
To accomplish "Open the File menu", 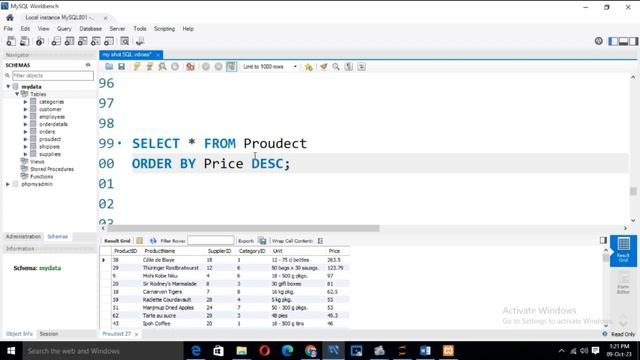I will [8, 29].
